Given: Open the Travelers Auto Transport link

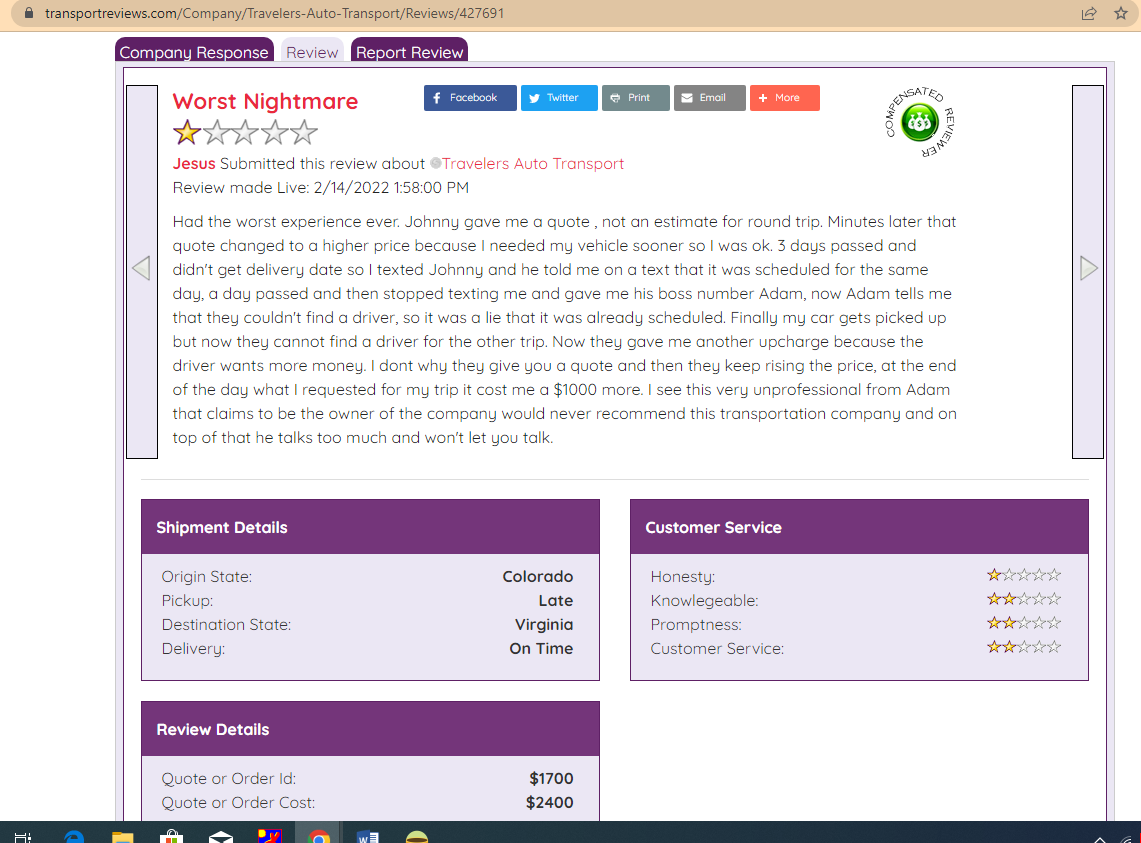Looking at the screenshot, I should [x=533, y=163].
